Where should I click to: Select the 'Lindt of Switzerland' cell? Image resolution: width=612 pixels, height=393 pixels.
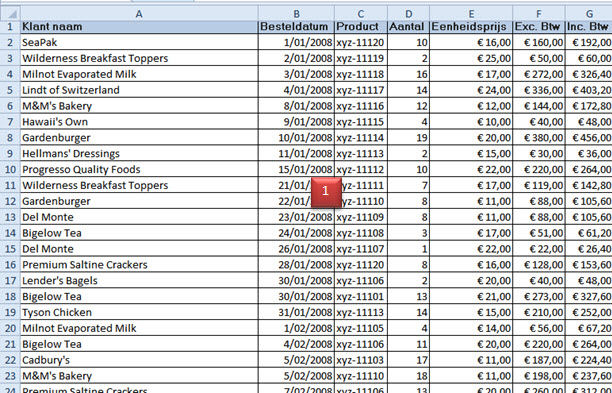[139, 90]
